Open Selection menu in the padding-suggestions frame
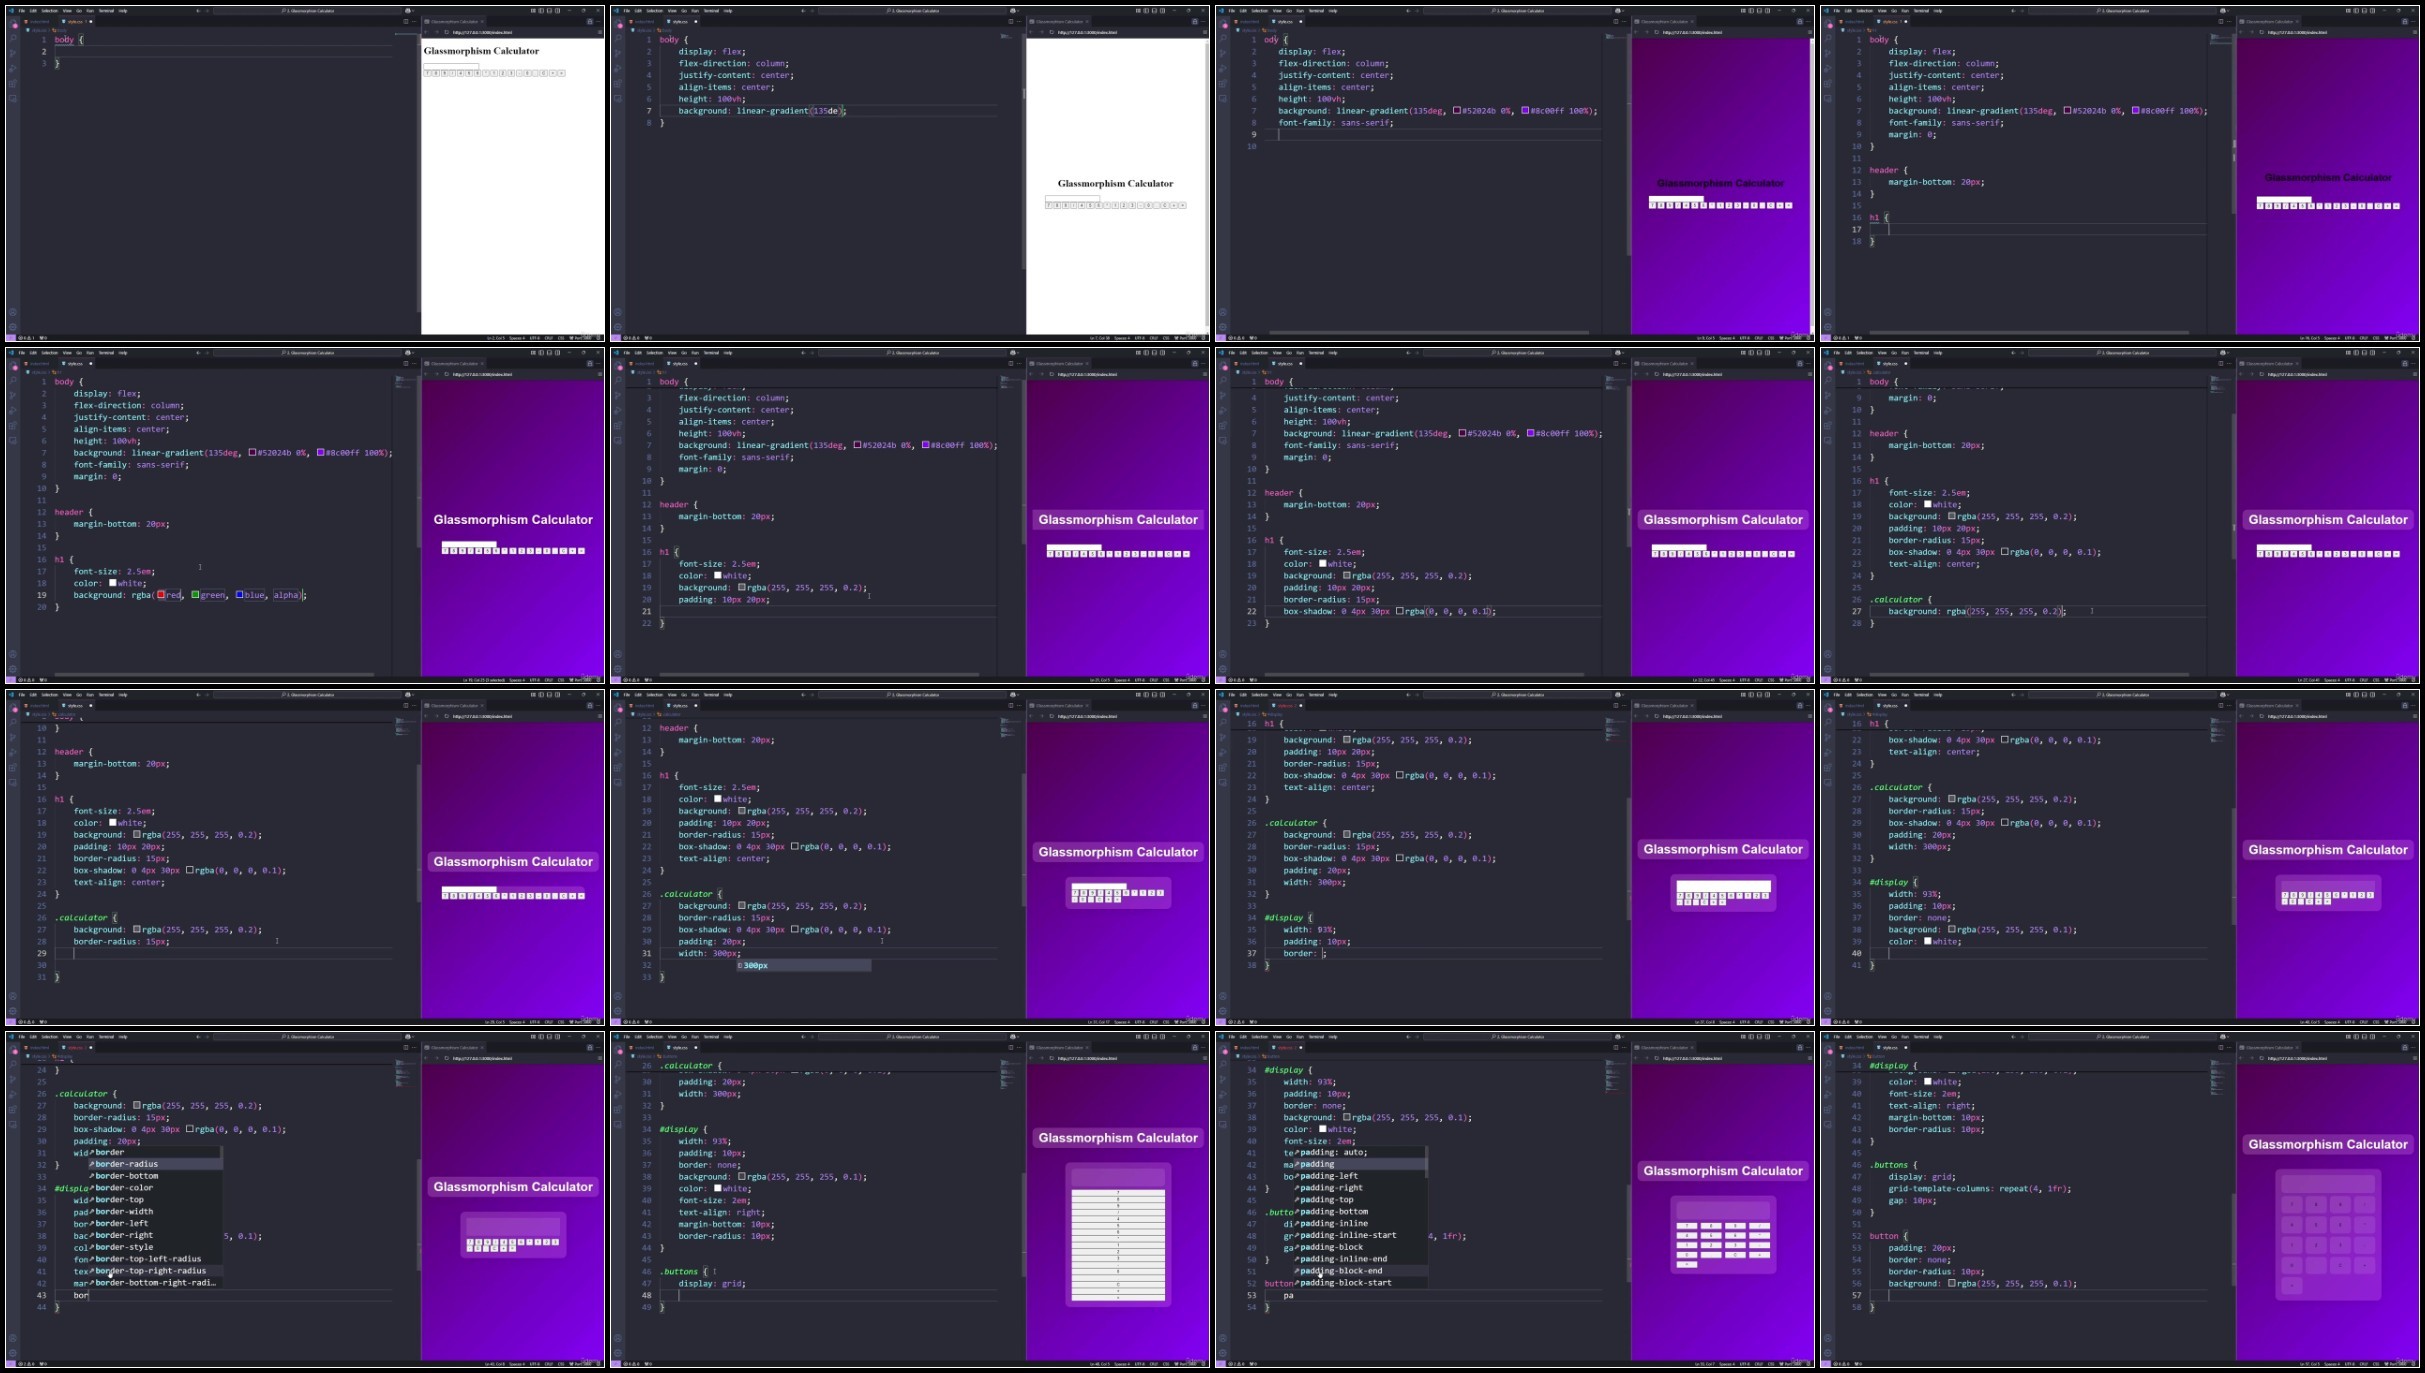Image resolution: width=2425 pixels, height=1373 pixels. (x=1260, y=1036)
